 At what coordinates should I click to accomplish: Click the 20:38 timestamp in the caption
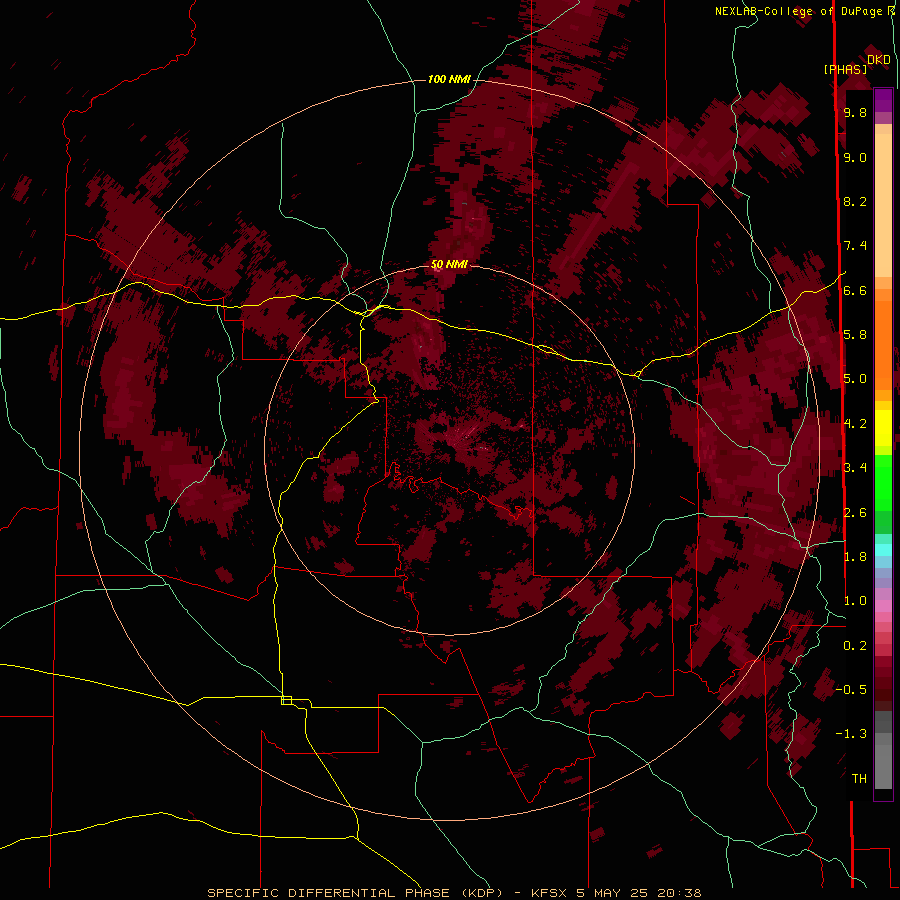coord(680,893)
